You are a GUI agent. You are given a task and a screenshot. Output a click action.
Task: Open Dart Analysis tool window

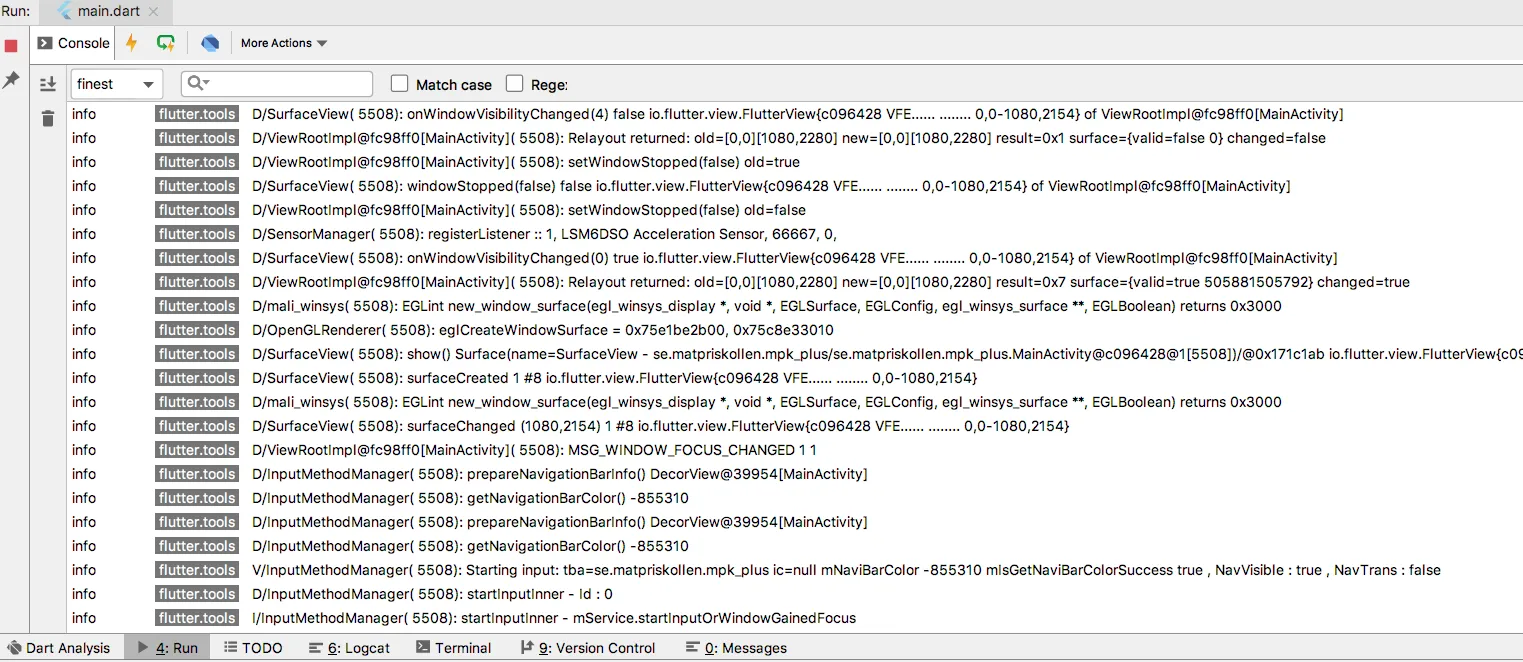(x=58, y=648)
